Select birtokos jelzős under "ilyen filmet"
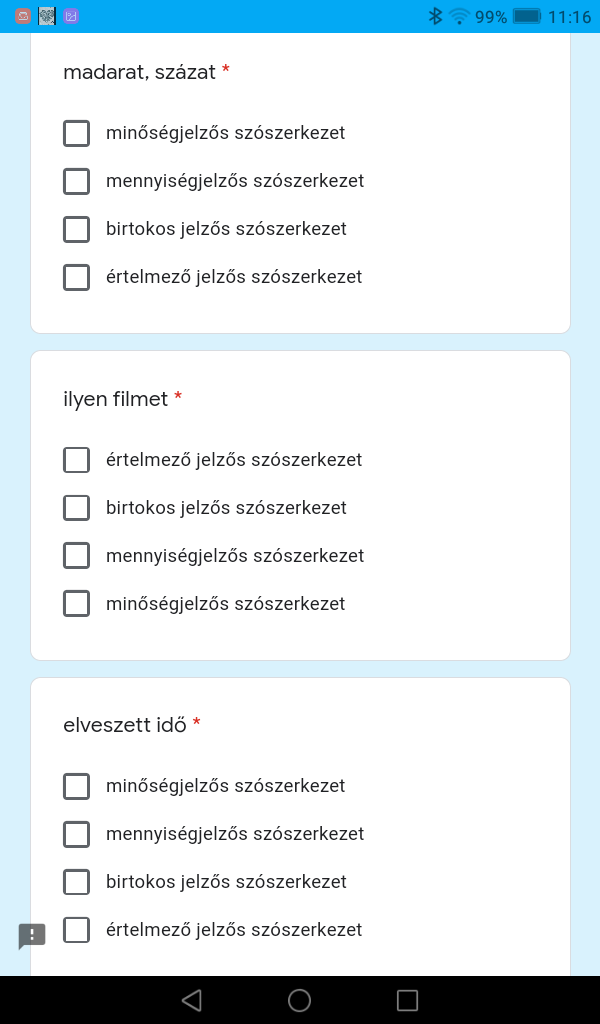Viewport: 600px width, 1024px height. tap(77, 508)
